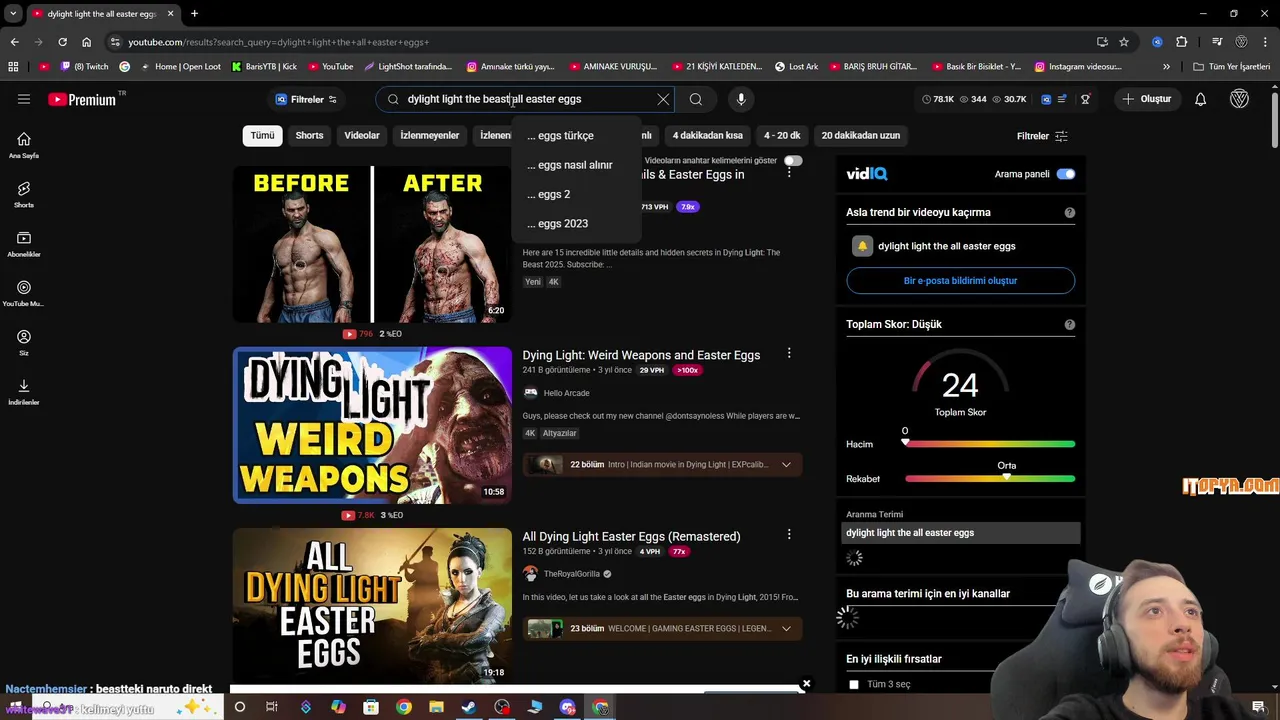Choose suggestion '... eggs nasıl alınır'

click(576, 165)
